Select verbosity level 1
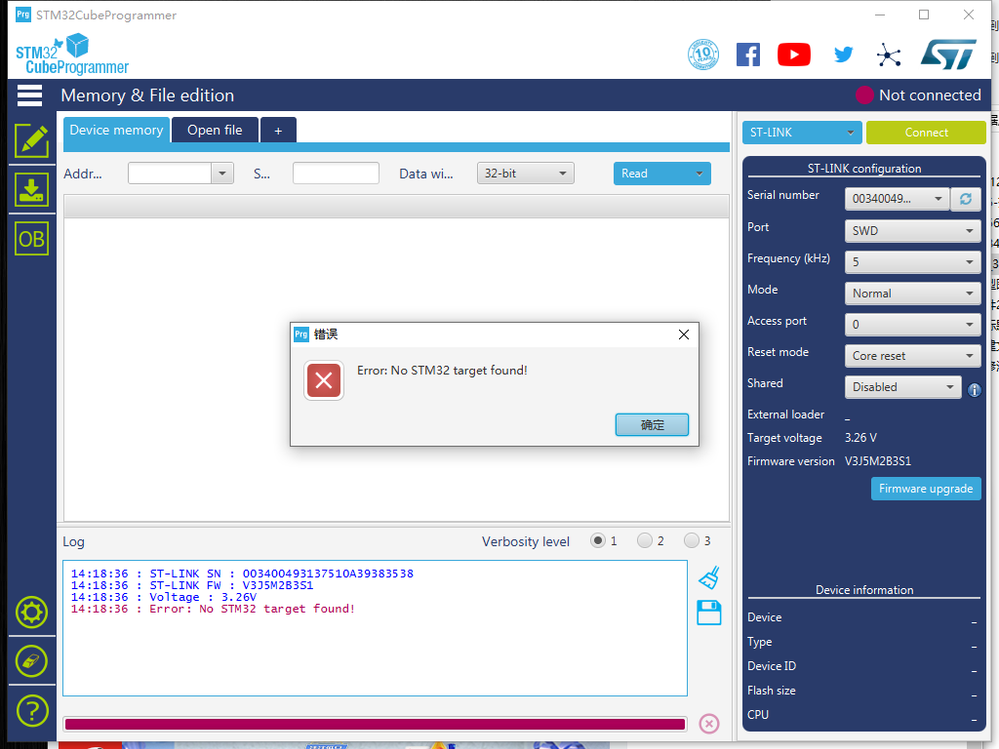Viewport: 999px width, 749px height. (598, 541)
